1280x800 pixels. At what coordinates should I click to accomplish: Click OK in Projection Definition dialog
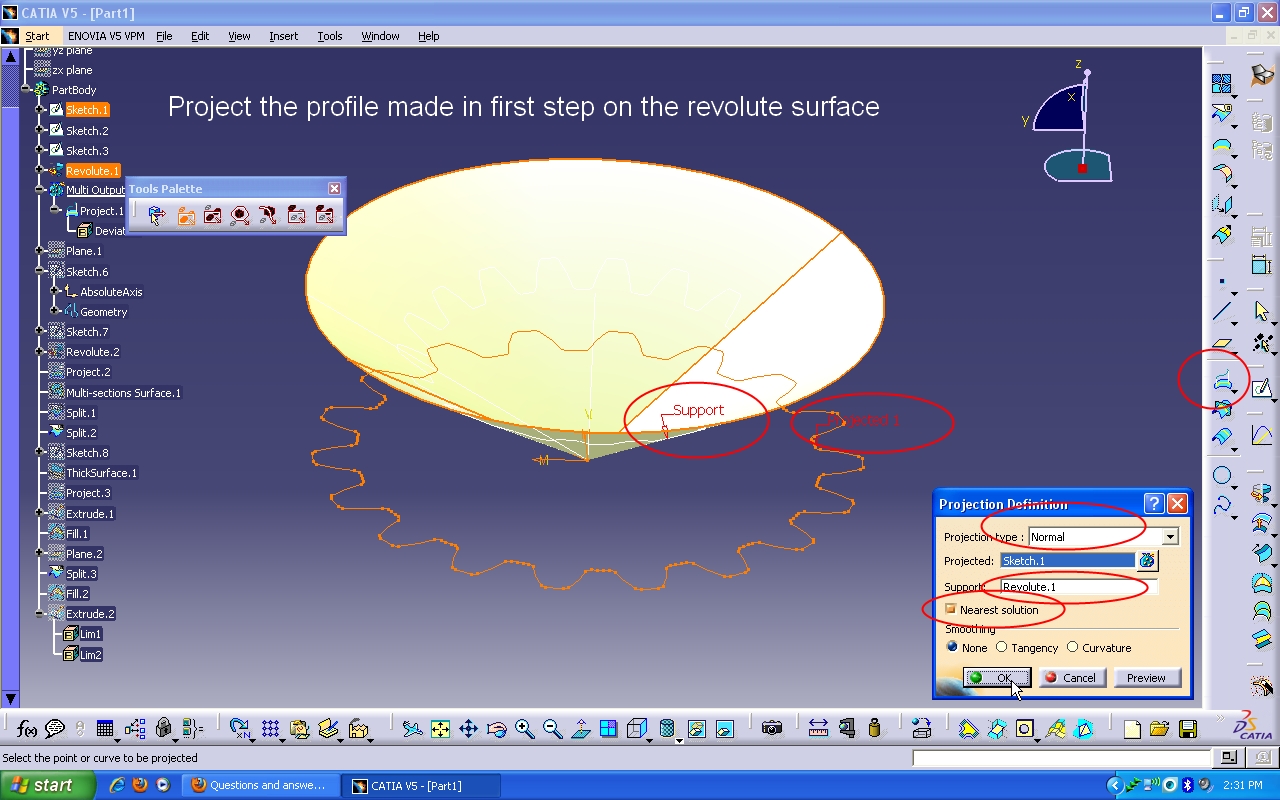coord(996,678)
